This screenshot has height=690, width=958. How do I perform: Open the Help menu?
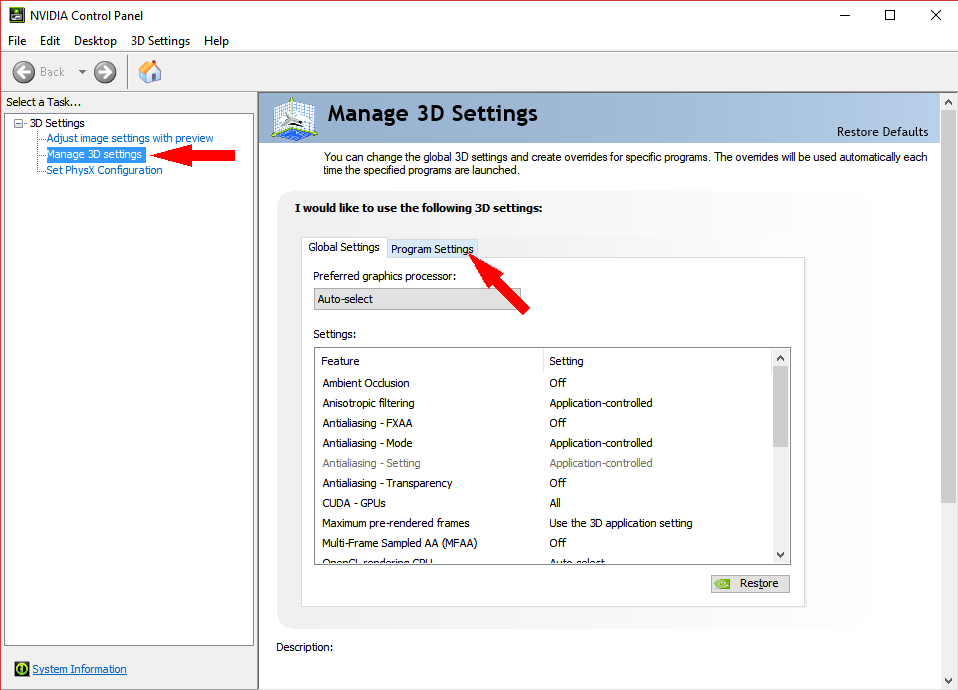(216, 41)
